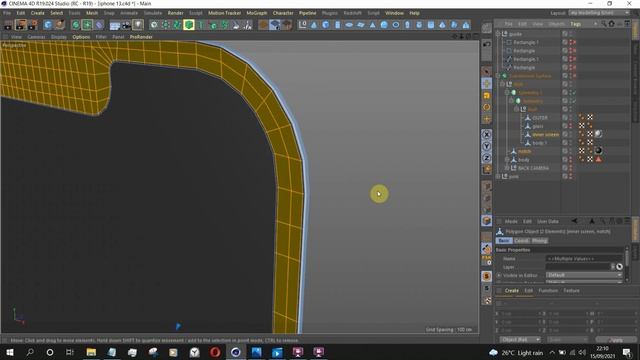This screenshot has height=360, width=640.
Task: Click the cylinder primitive icon
Action: click(338, 25)
